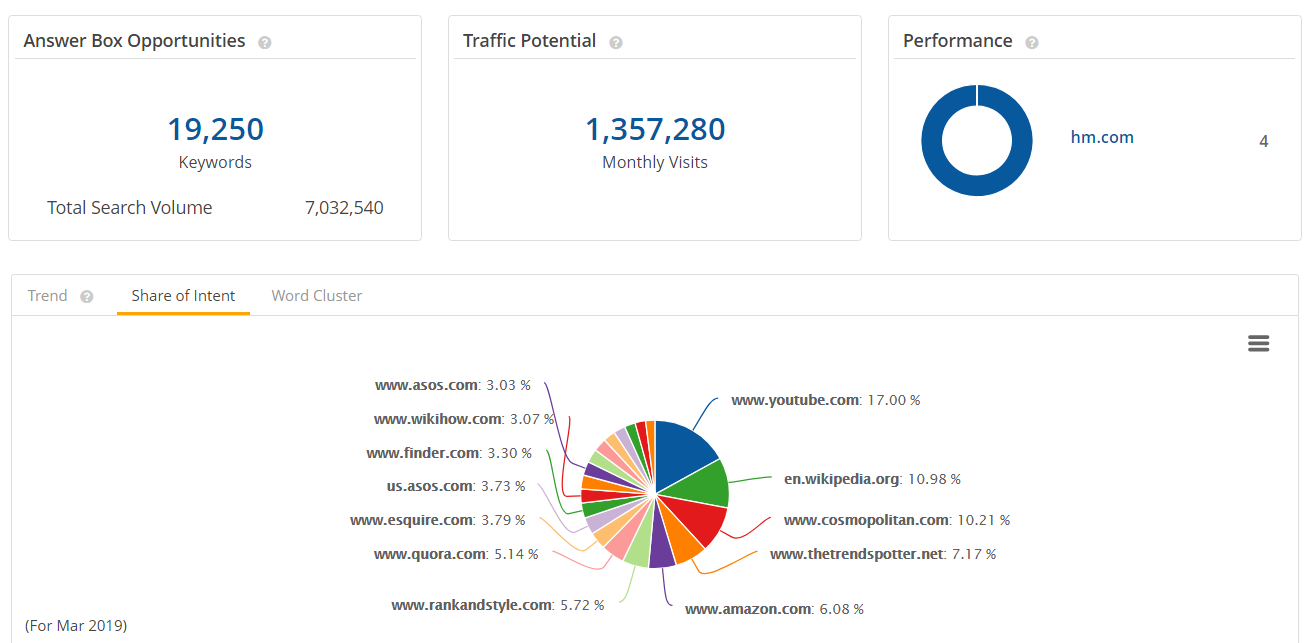Click the Total Search Volume label
This screenshot has width=1316, height=643.
[x=130, y=208]
